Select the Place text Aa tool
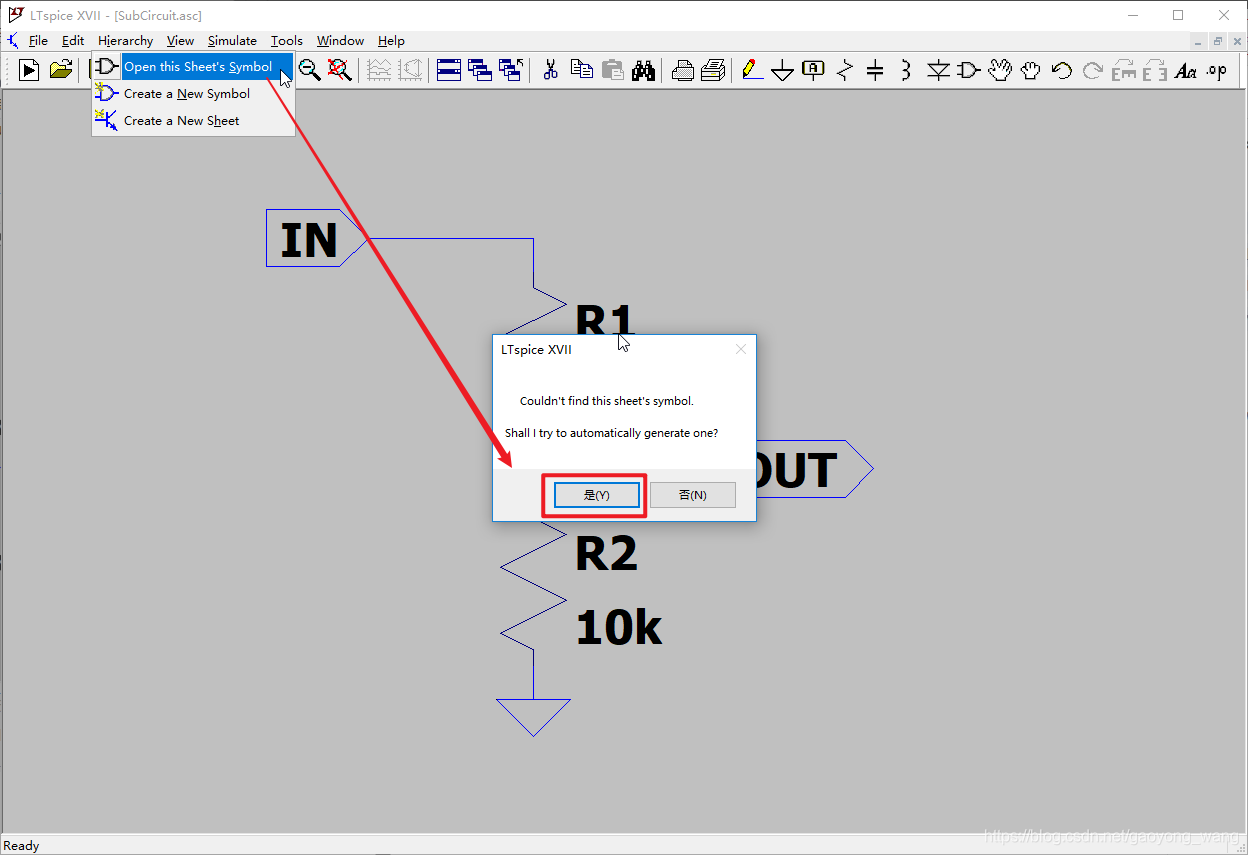 click(1185, 70)
